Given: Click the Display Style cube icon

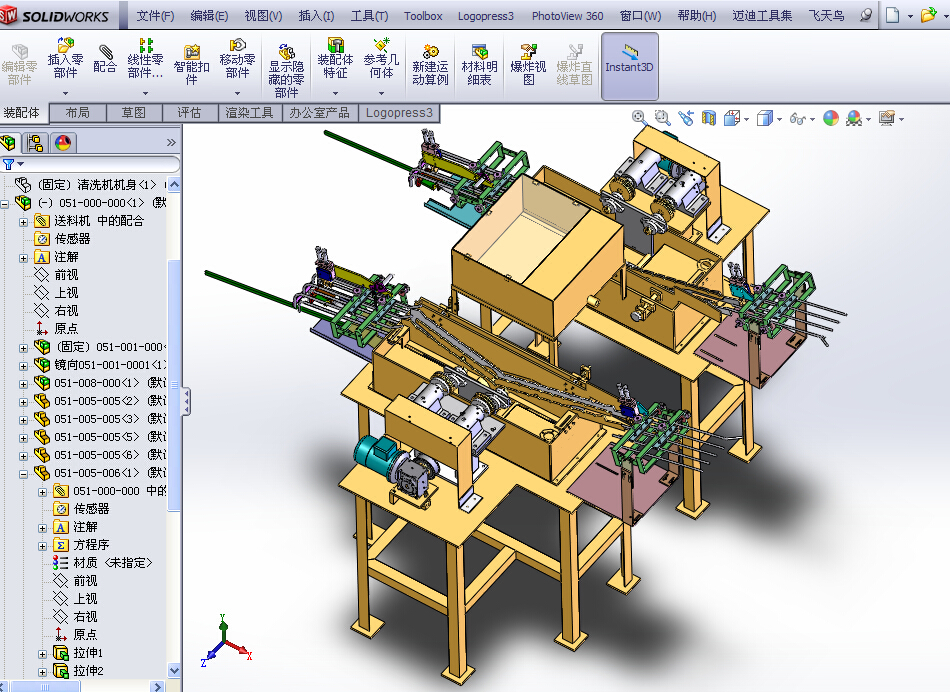Looking at the screenshot, I should coord(765,118).
